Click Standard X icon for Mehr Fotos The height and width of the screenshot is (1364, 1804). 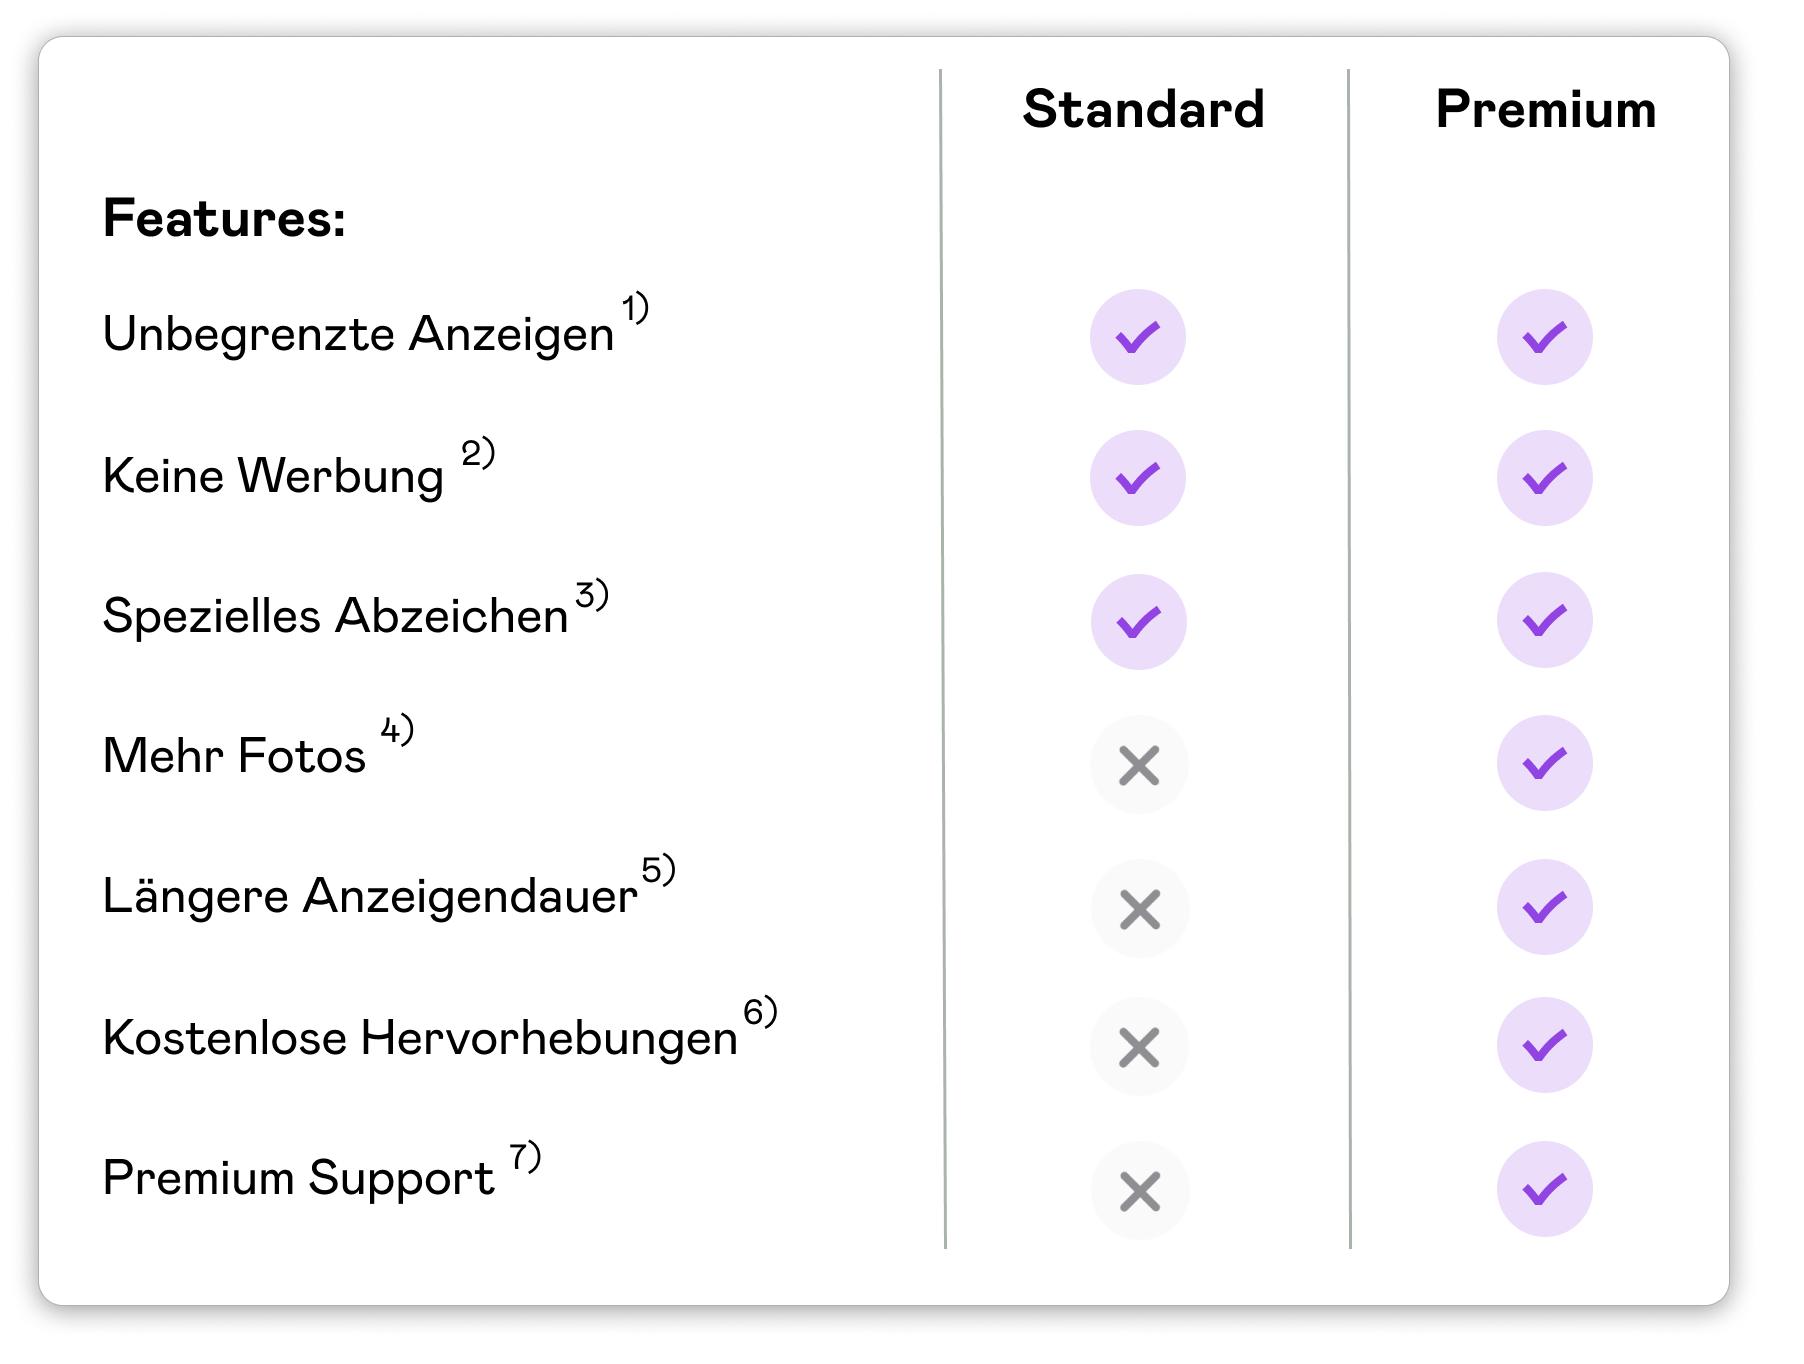pyautogui.click(x=1139, y=765)
